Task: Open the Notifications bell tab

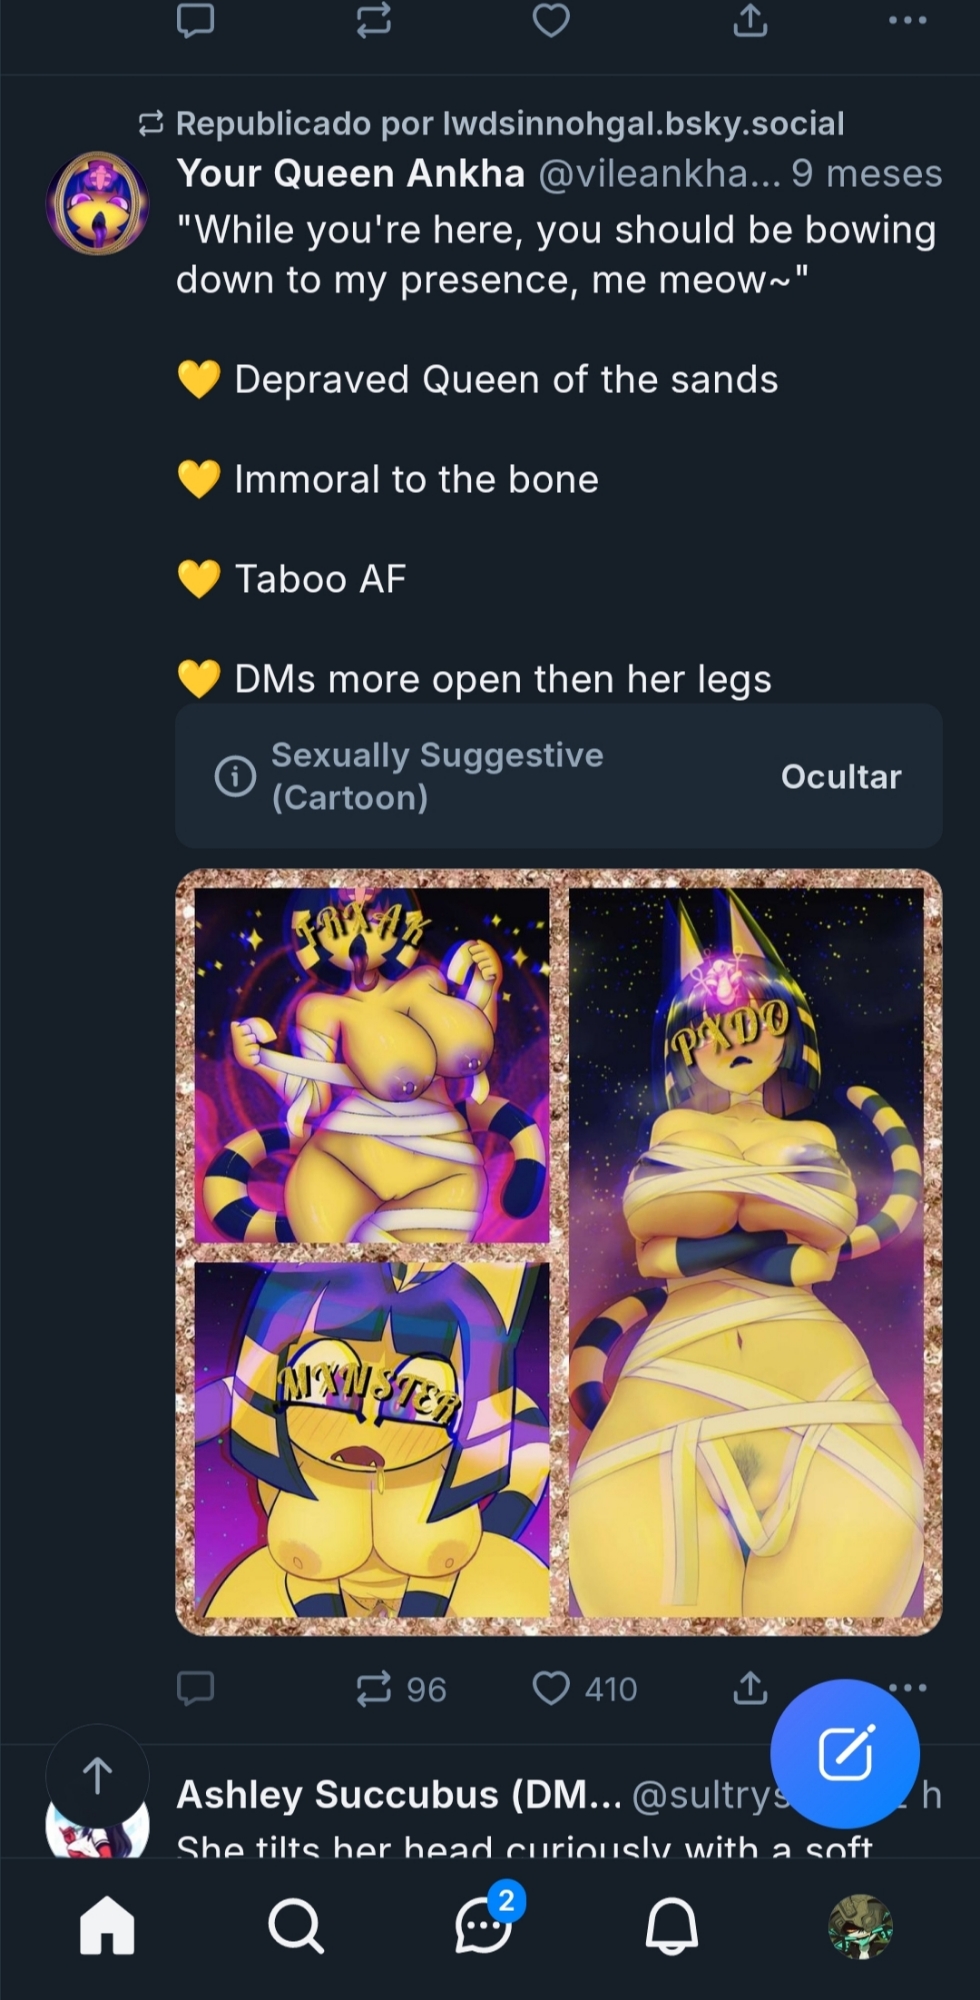Action: [x=671, y=1924]
